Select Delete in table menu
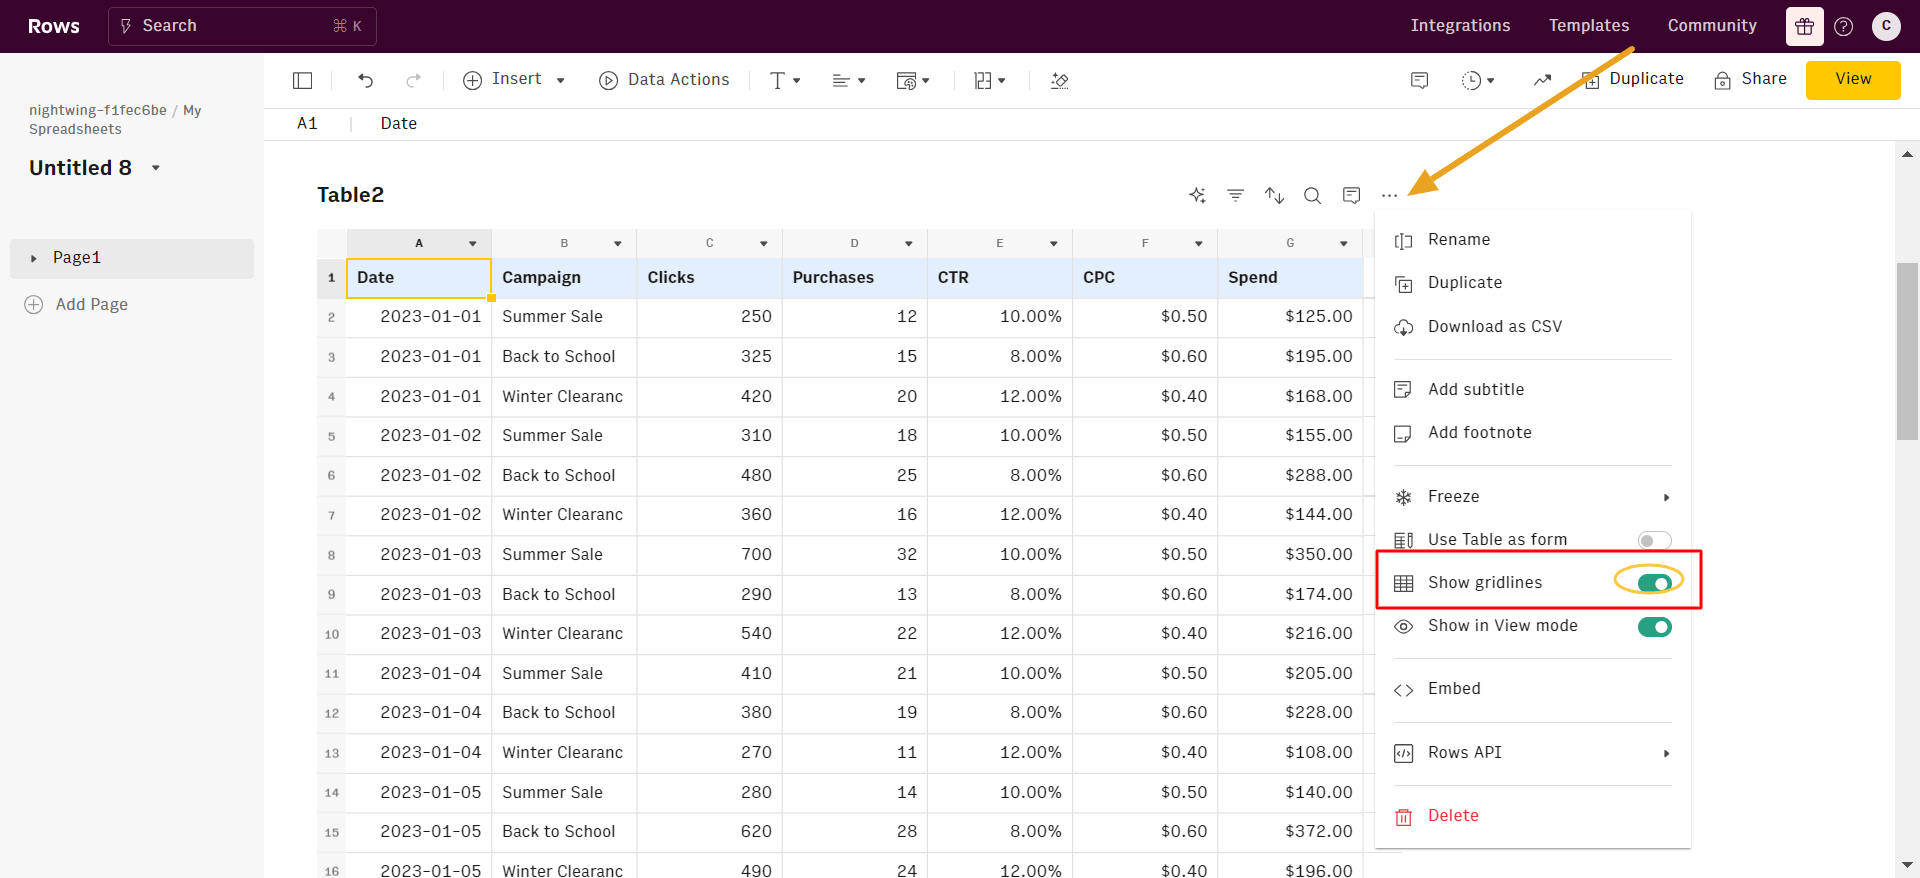The image size is (1920, 878). tap(1533, 816)
